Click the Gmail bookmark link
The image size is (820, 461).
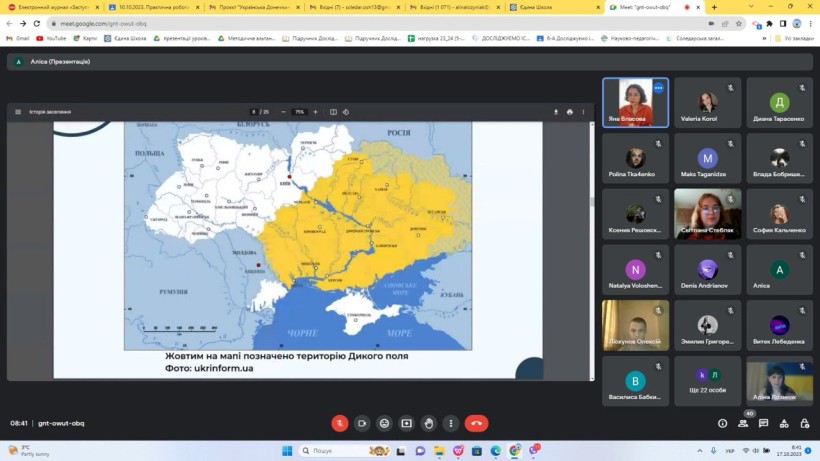coord(18,38)
